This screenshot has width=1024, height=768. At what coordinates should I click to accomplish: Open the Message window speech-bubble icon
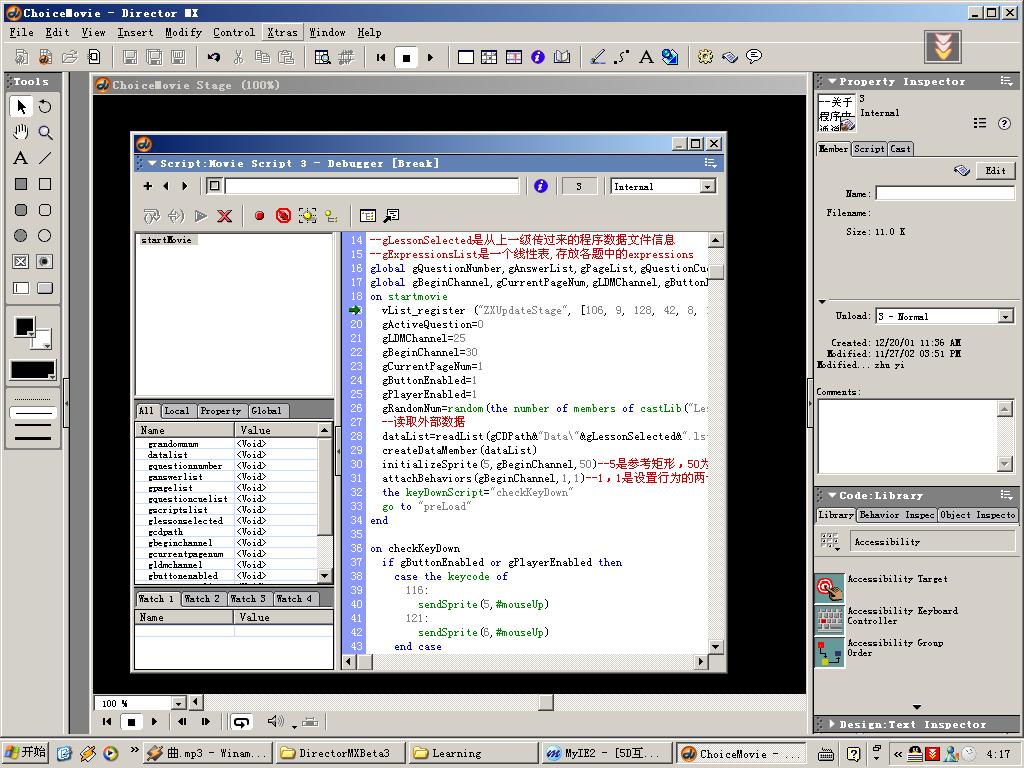754,57
